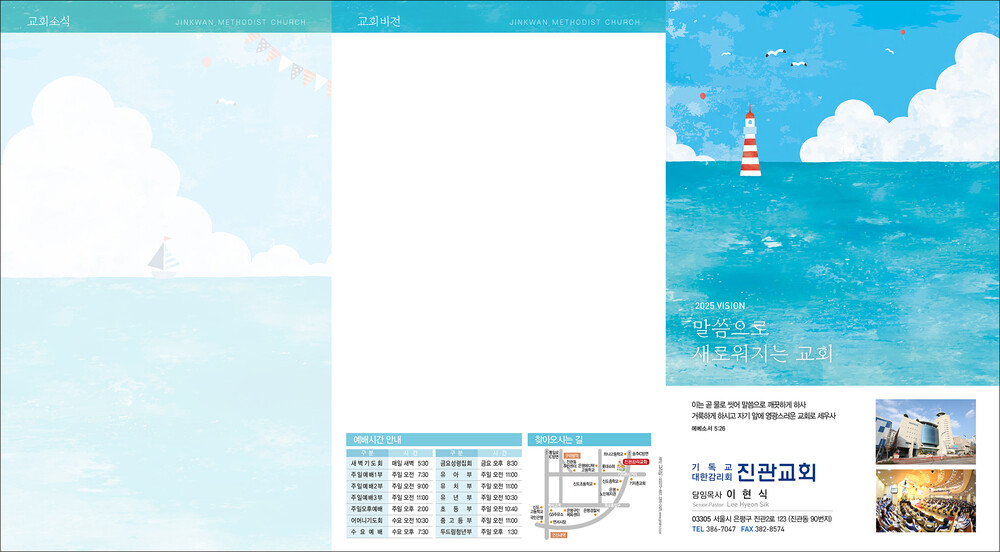Click the seagull beside the red balloon
Screen dimensions: 1000x552
pos(887,50)
